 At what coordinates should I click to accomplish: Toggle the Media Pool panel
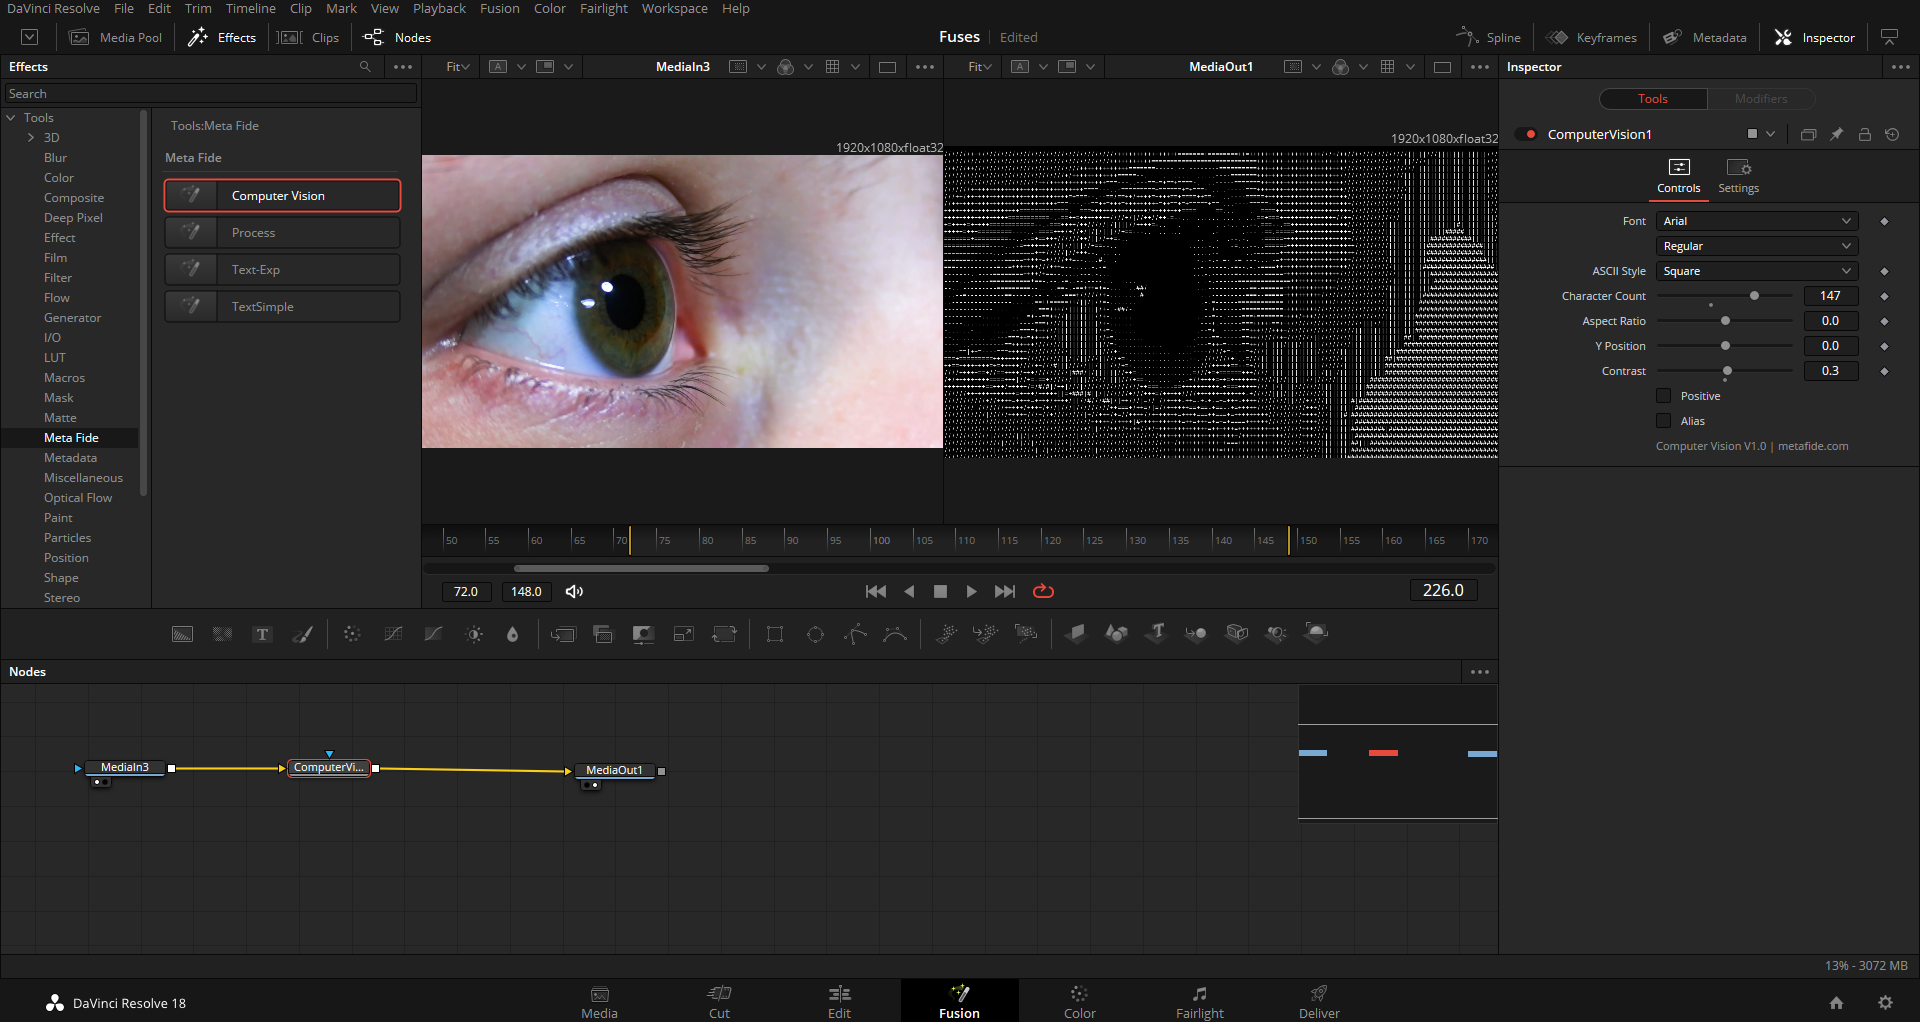point(116,37)
